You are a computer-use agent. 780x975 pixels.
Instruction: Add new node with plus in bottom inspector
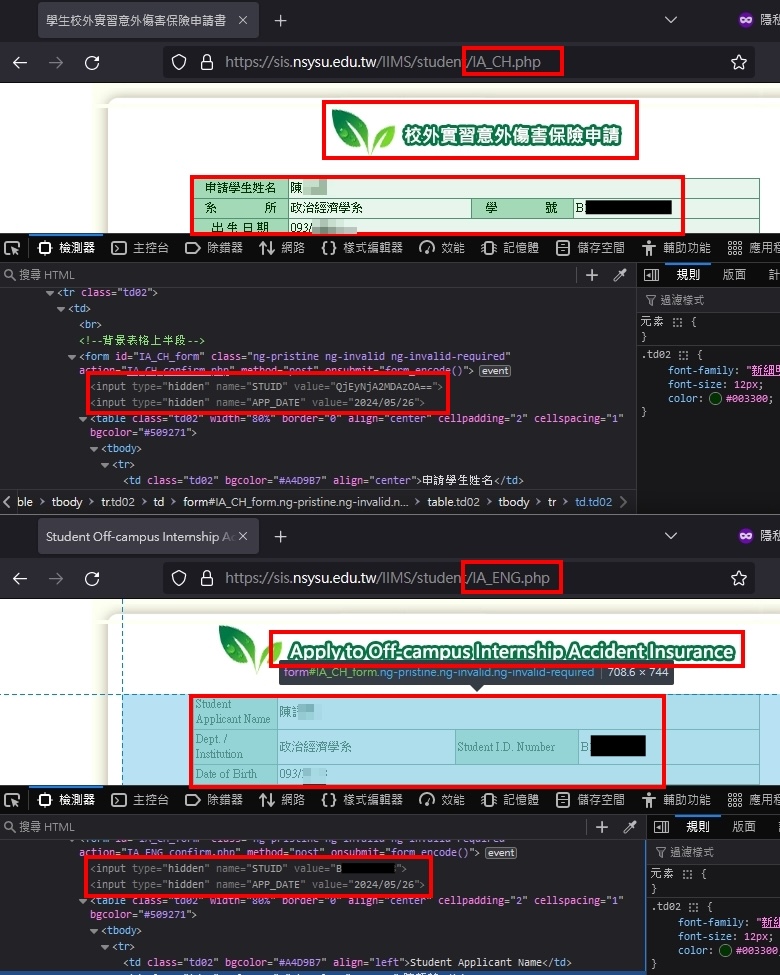tap(601, 827)
